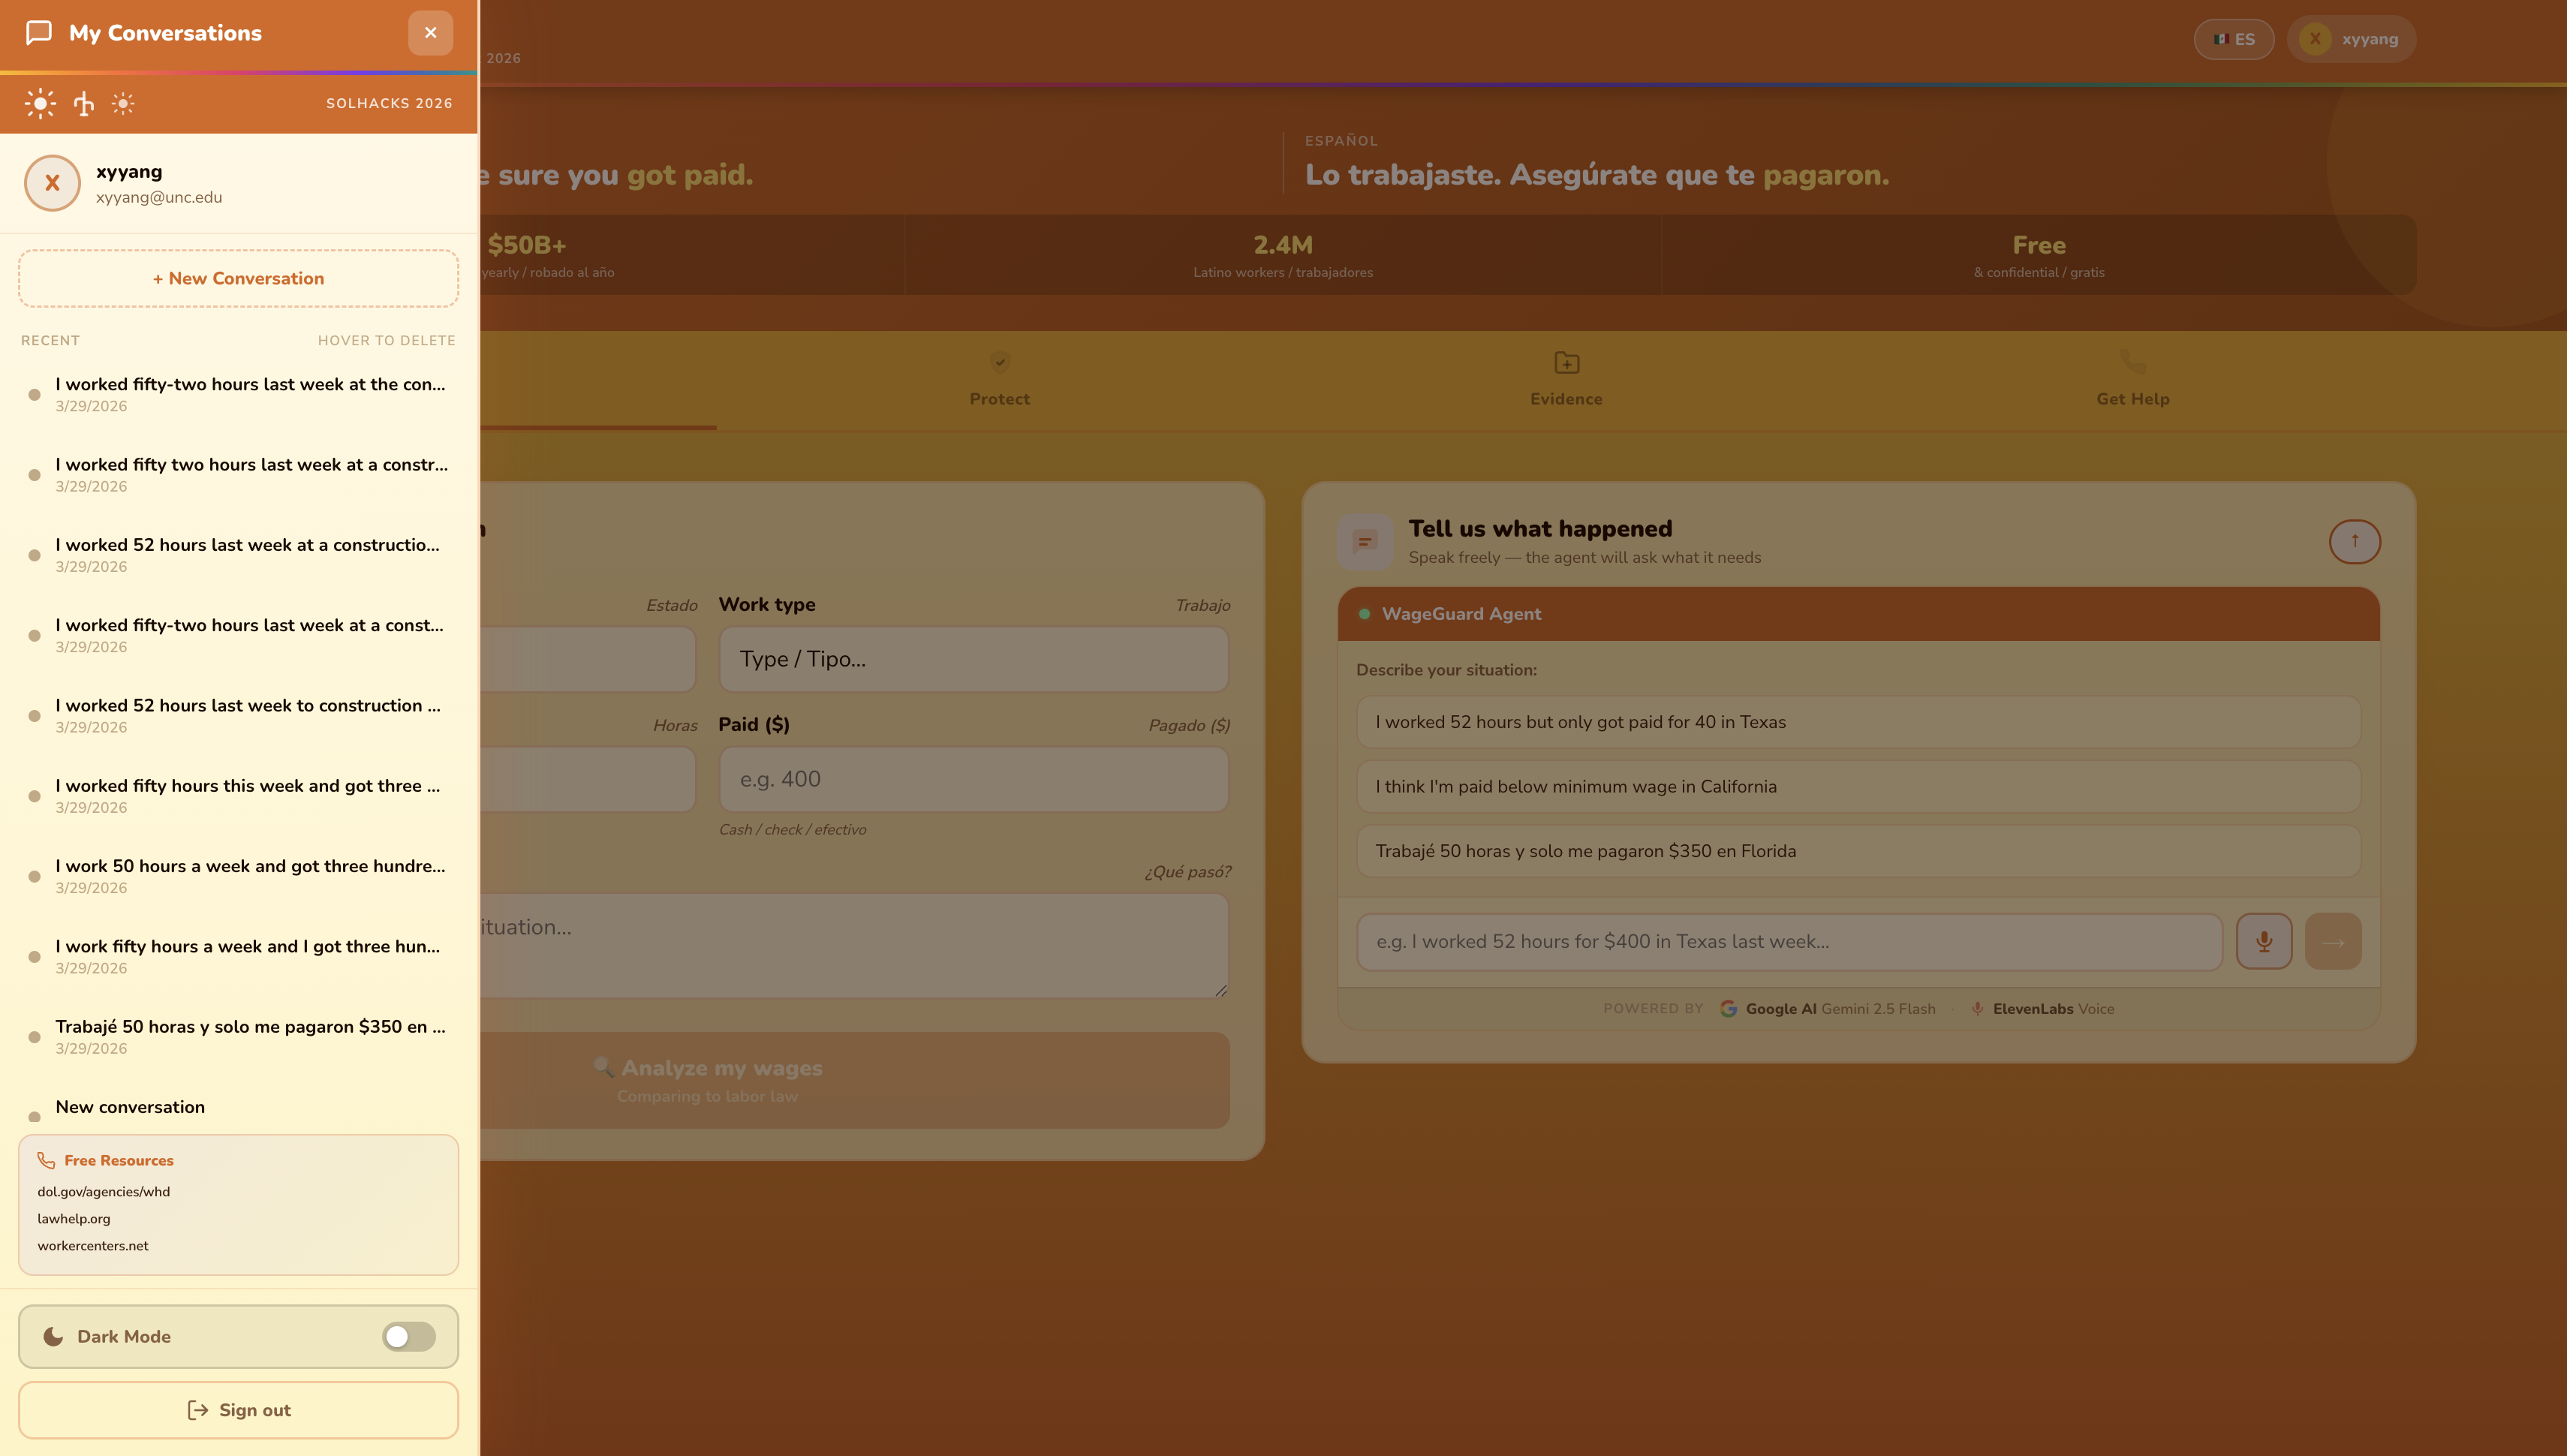
Task: Open the dol.gov/agencies/whd resource link
Action: [104, 1191]
